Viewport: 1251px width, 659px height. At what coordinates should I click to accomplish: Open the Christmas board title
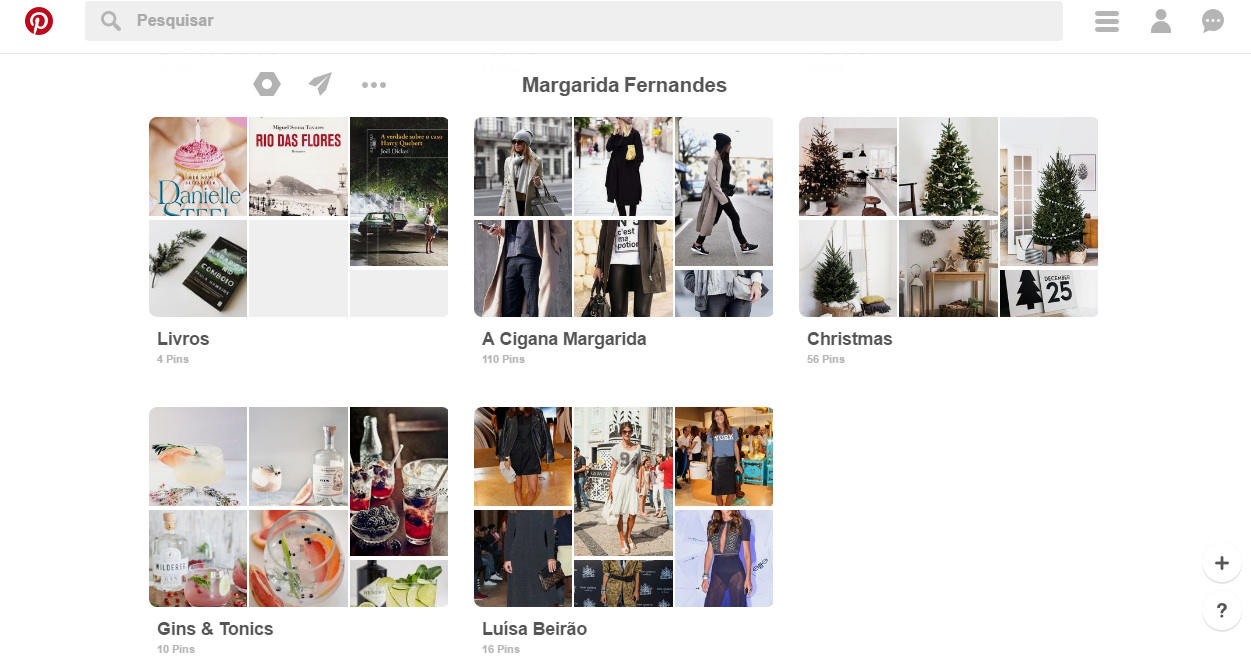coord(849,339)
